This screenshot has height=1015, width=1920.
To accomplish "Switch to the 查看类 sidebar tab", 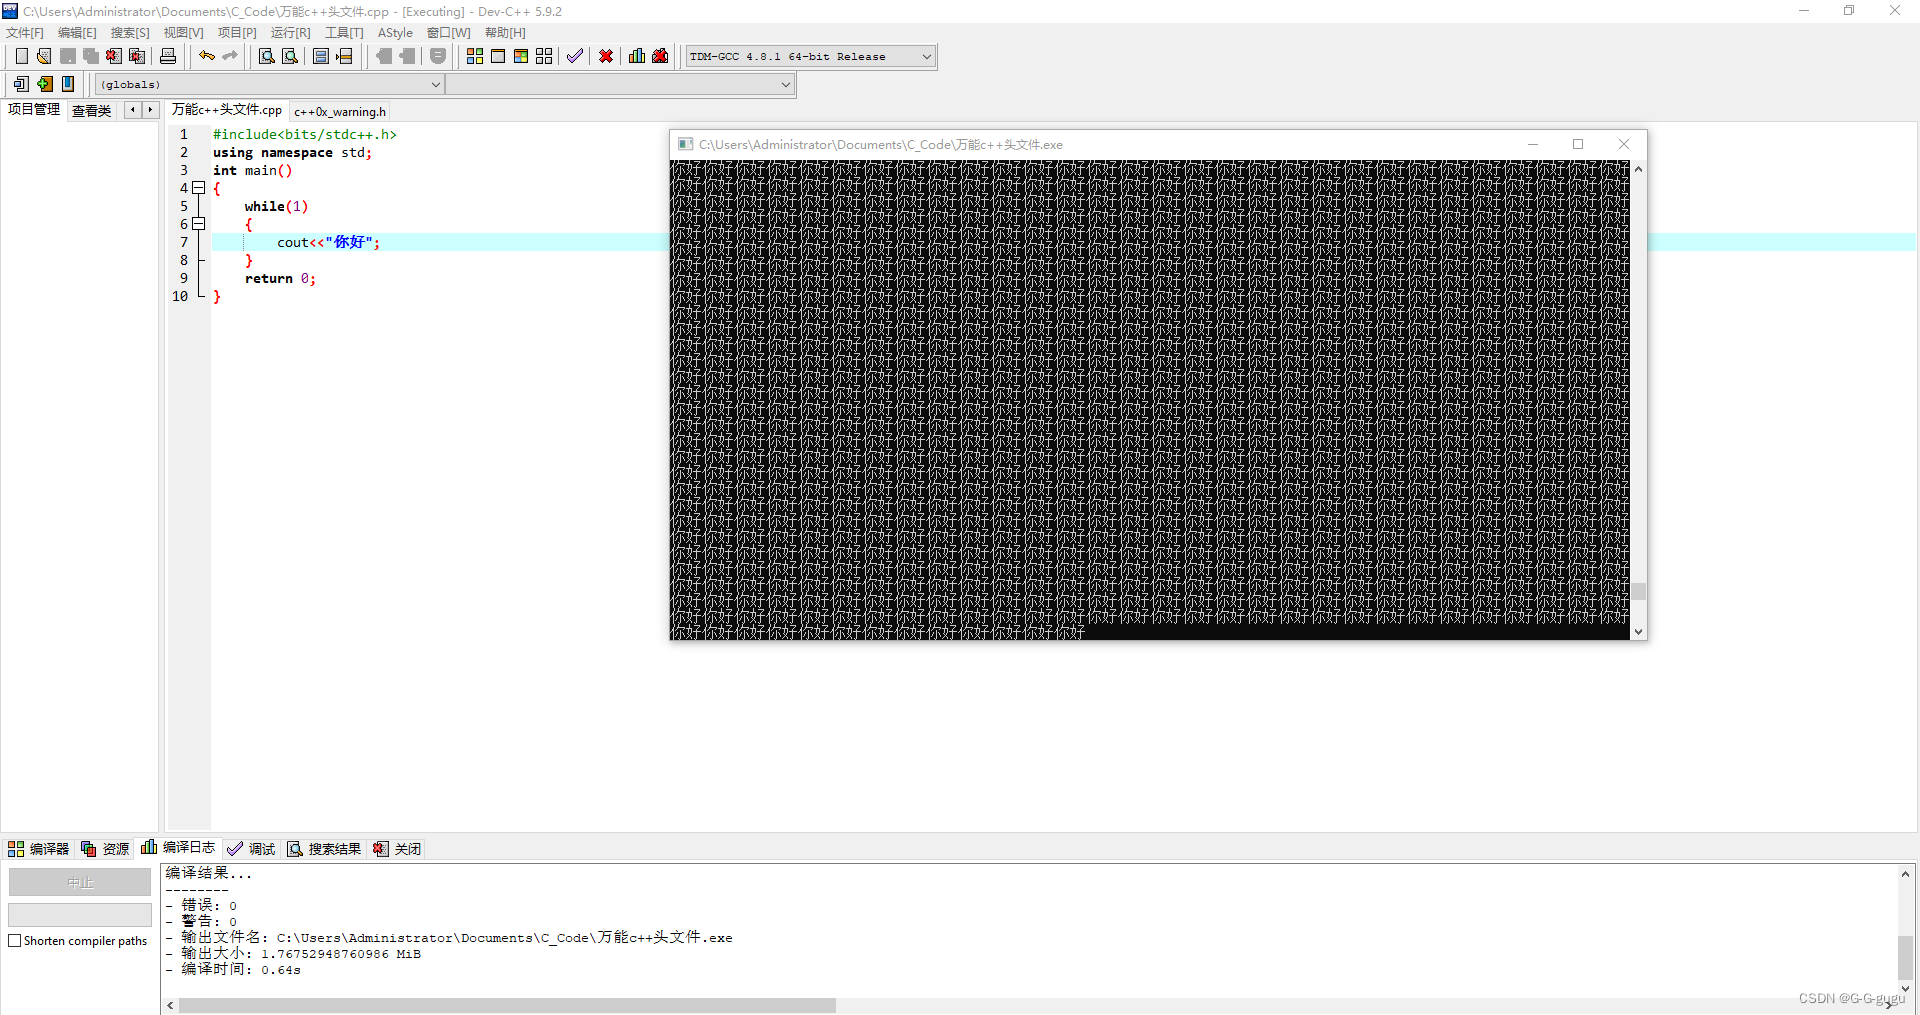I will click(91, 111).
